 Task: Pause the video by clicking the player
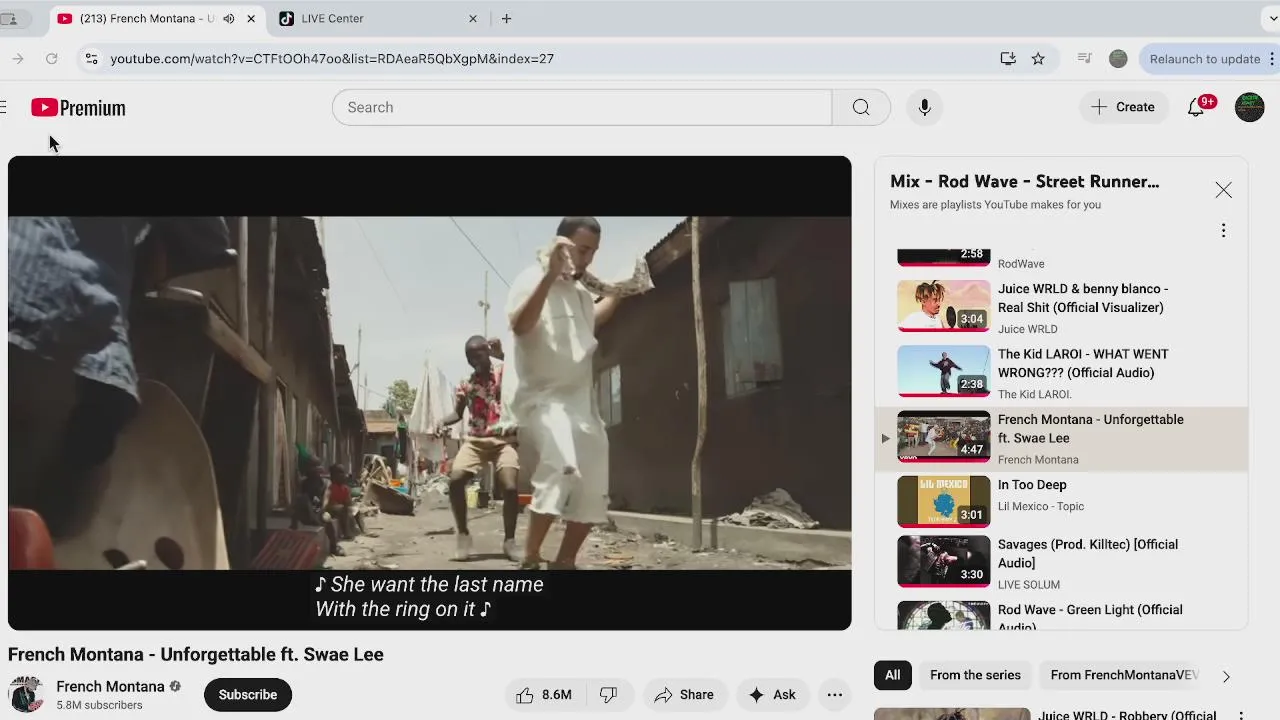[430, 393]
